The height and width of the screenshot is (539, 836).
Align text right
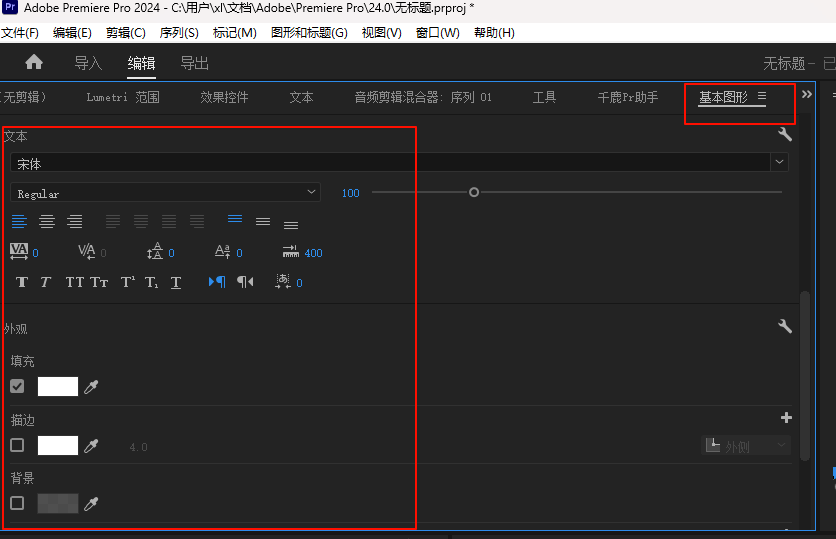click(75, 221)
